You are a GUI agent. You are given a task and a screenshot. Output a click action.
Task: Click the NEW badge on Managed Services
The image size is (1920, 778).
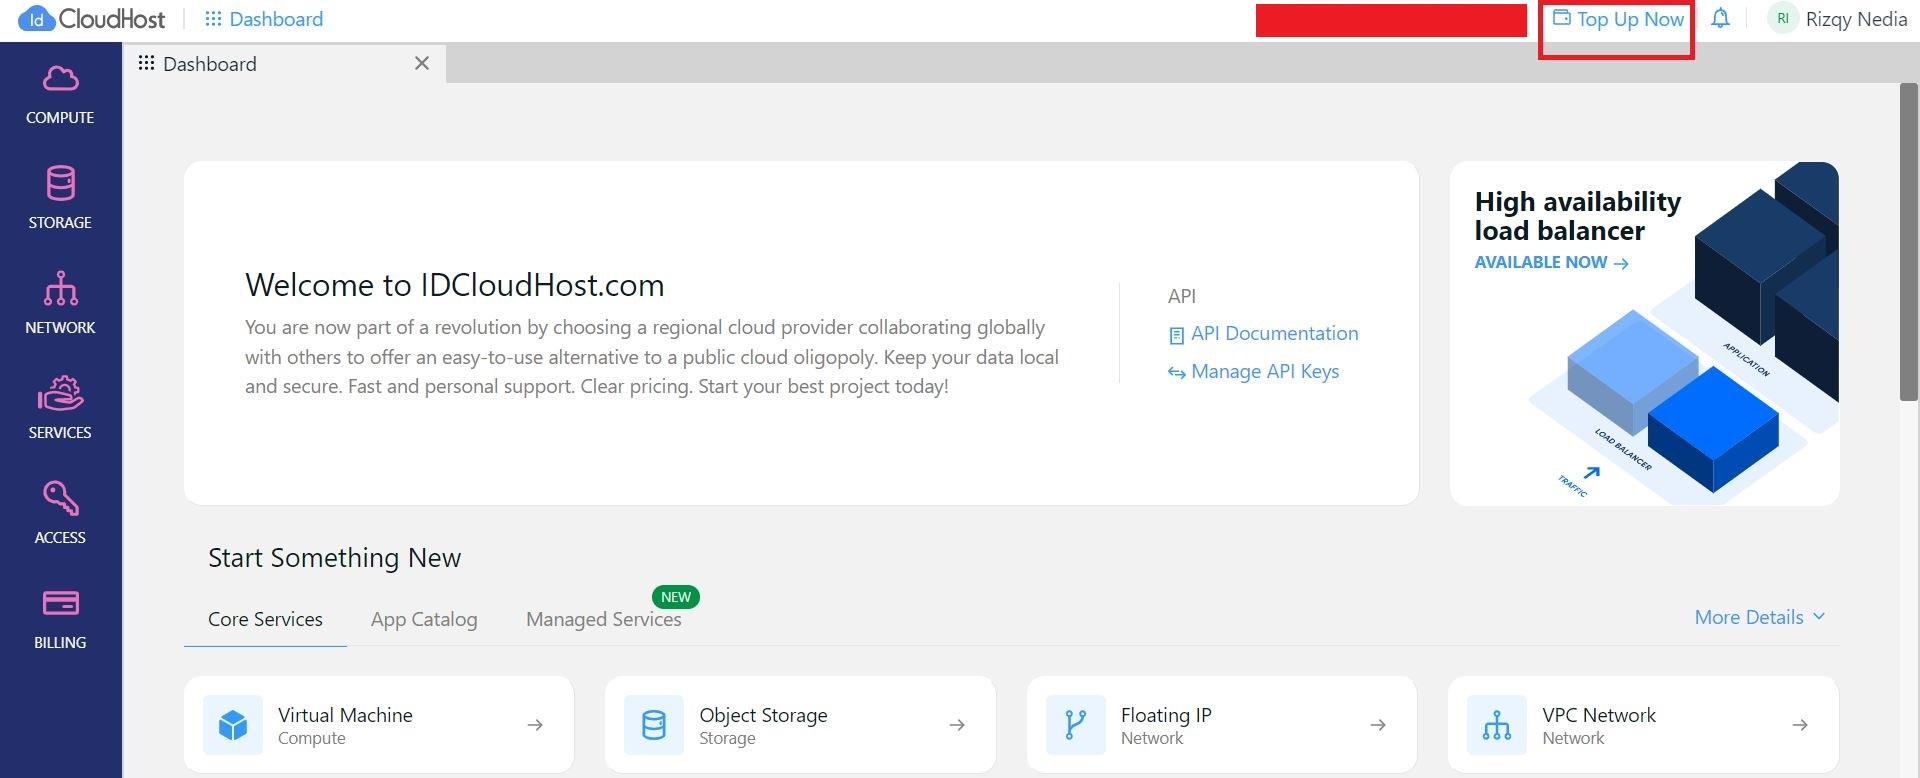click(x=676, y=597)
